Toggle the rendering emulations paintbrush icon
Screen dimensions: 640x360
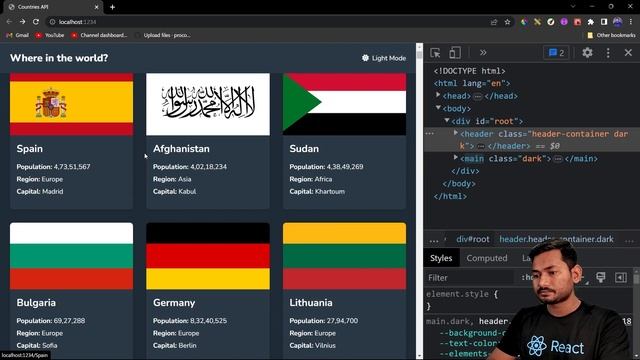pos(600,277)
